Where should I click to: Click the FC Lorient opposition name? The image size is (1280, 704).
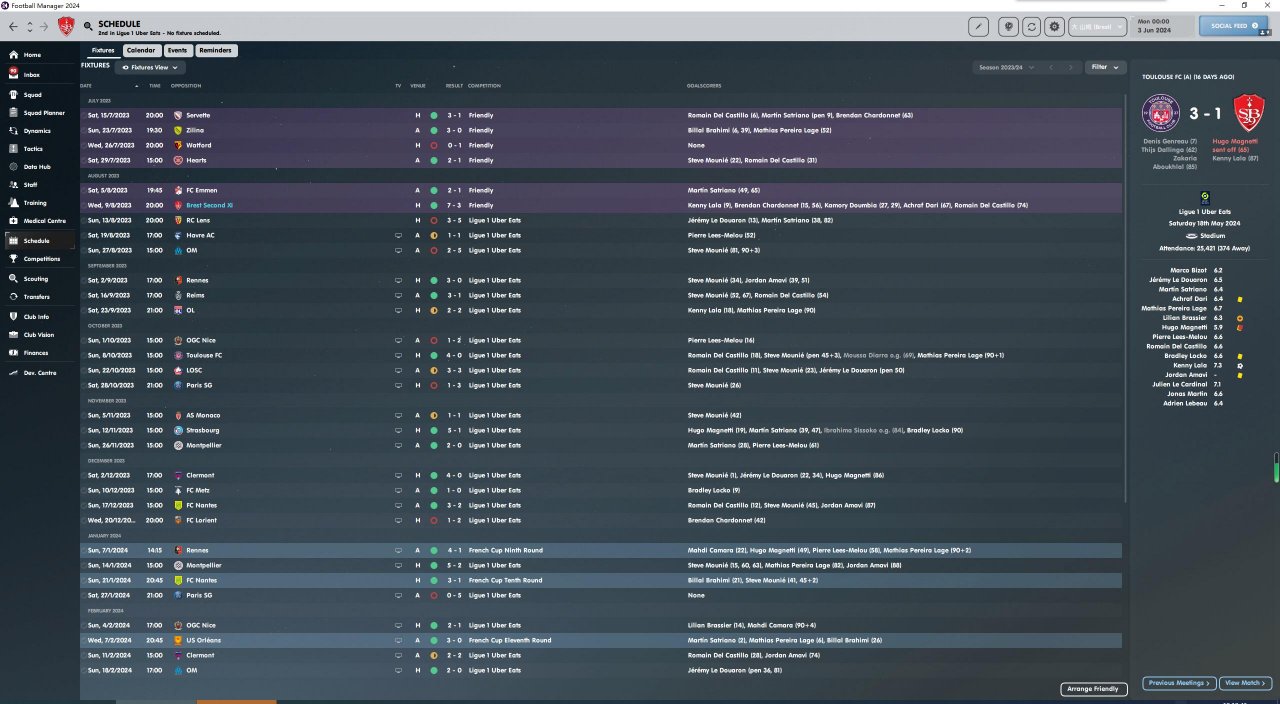[201, 520]
